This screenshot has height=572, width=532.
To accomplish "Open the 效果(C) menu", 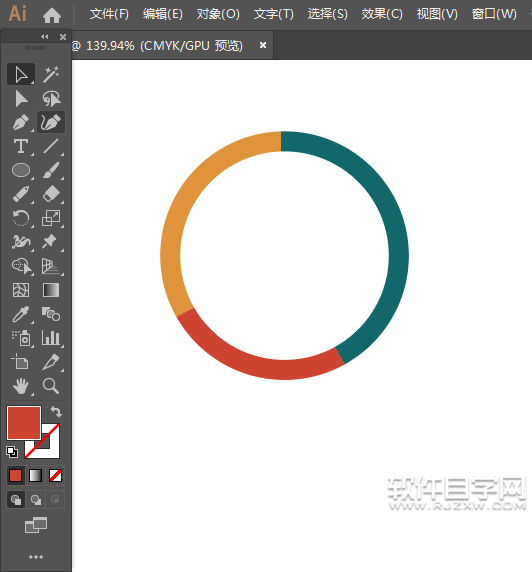I will click(x=382, y=14).
